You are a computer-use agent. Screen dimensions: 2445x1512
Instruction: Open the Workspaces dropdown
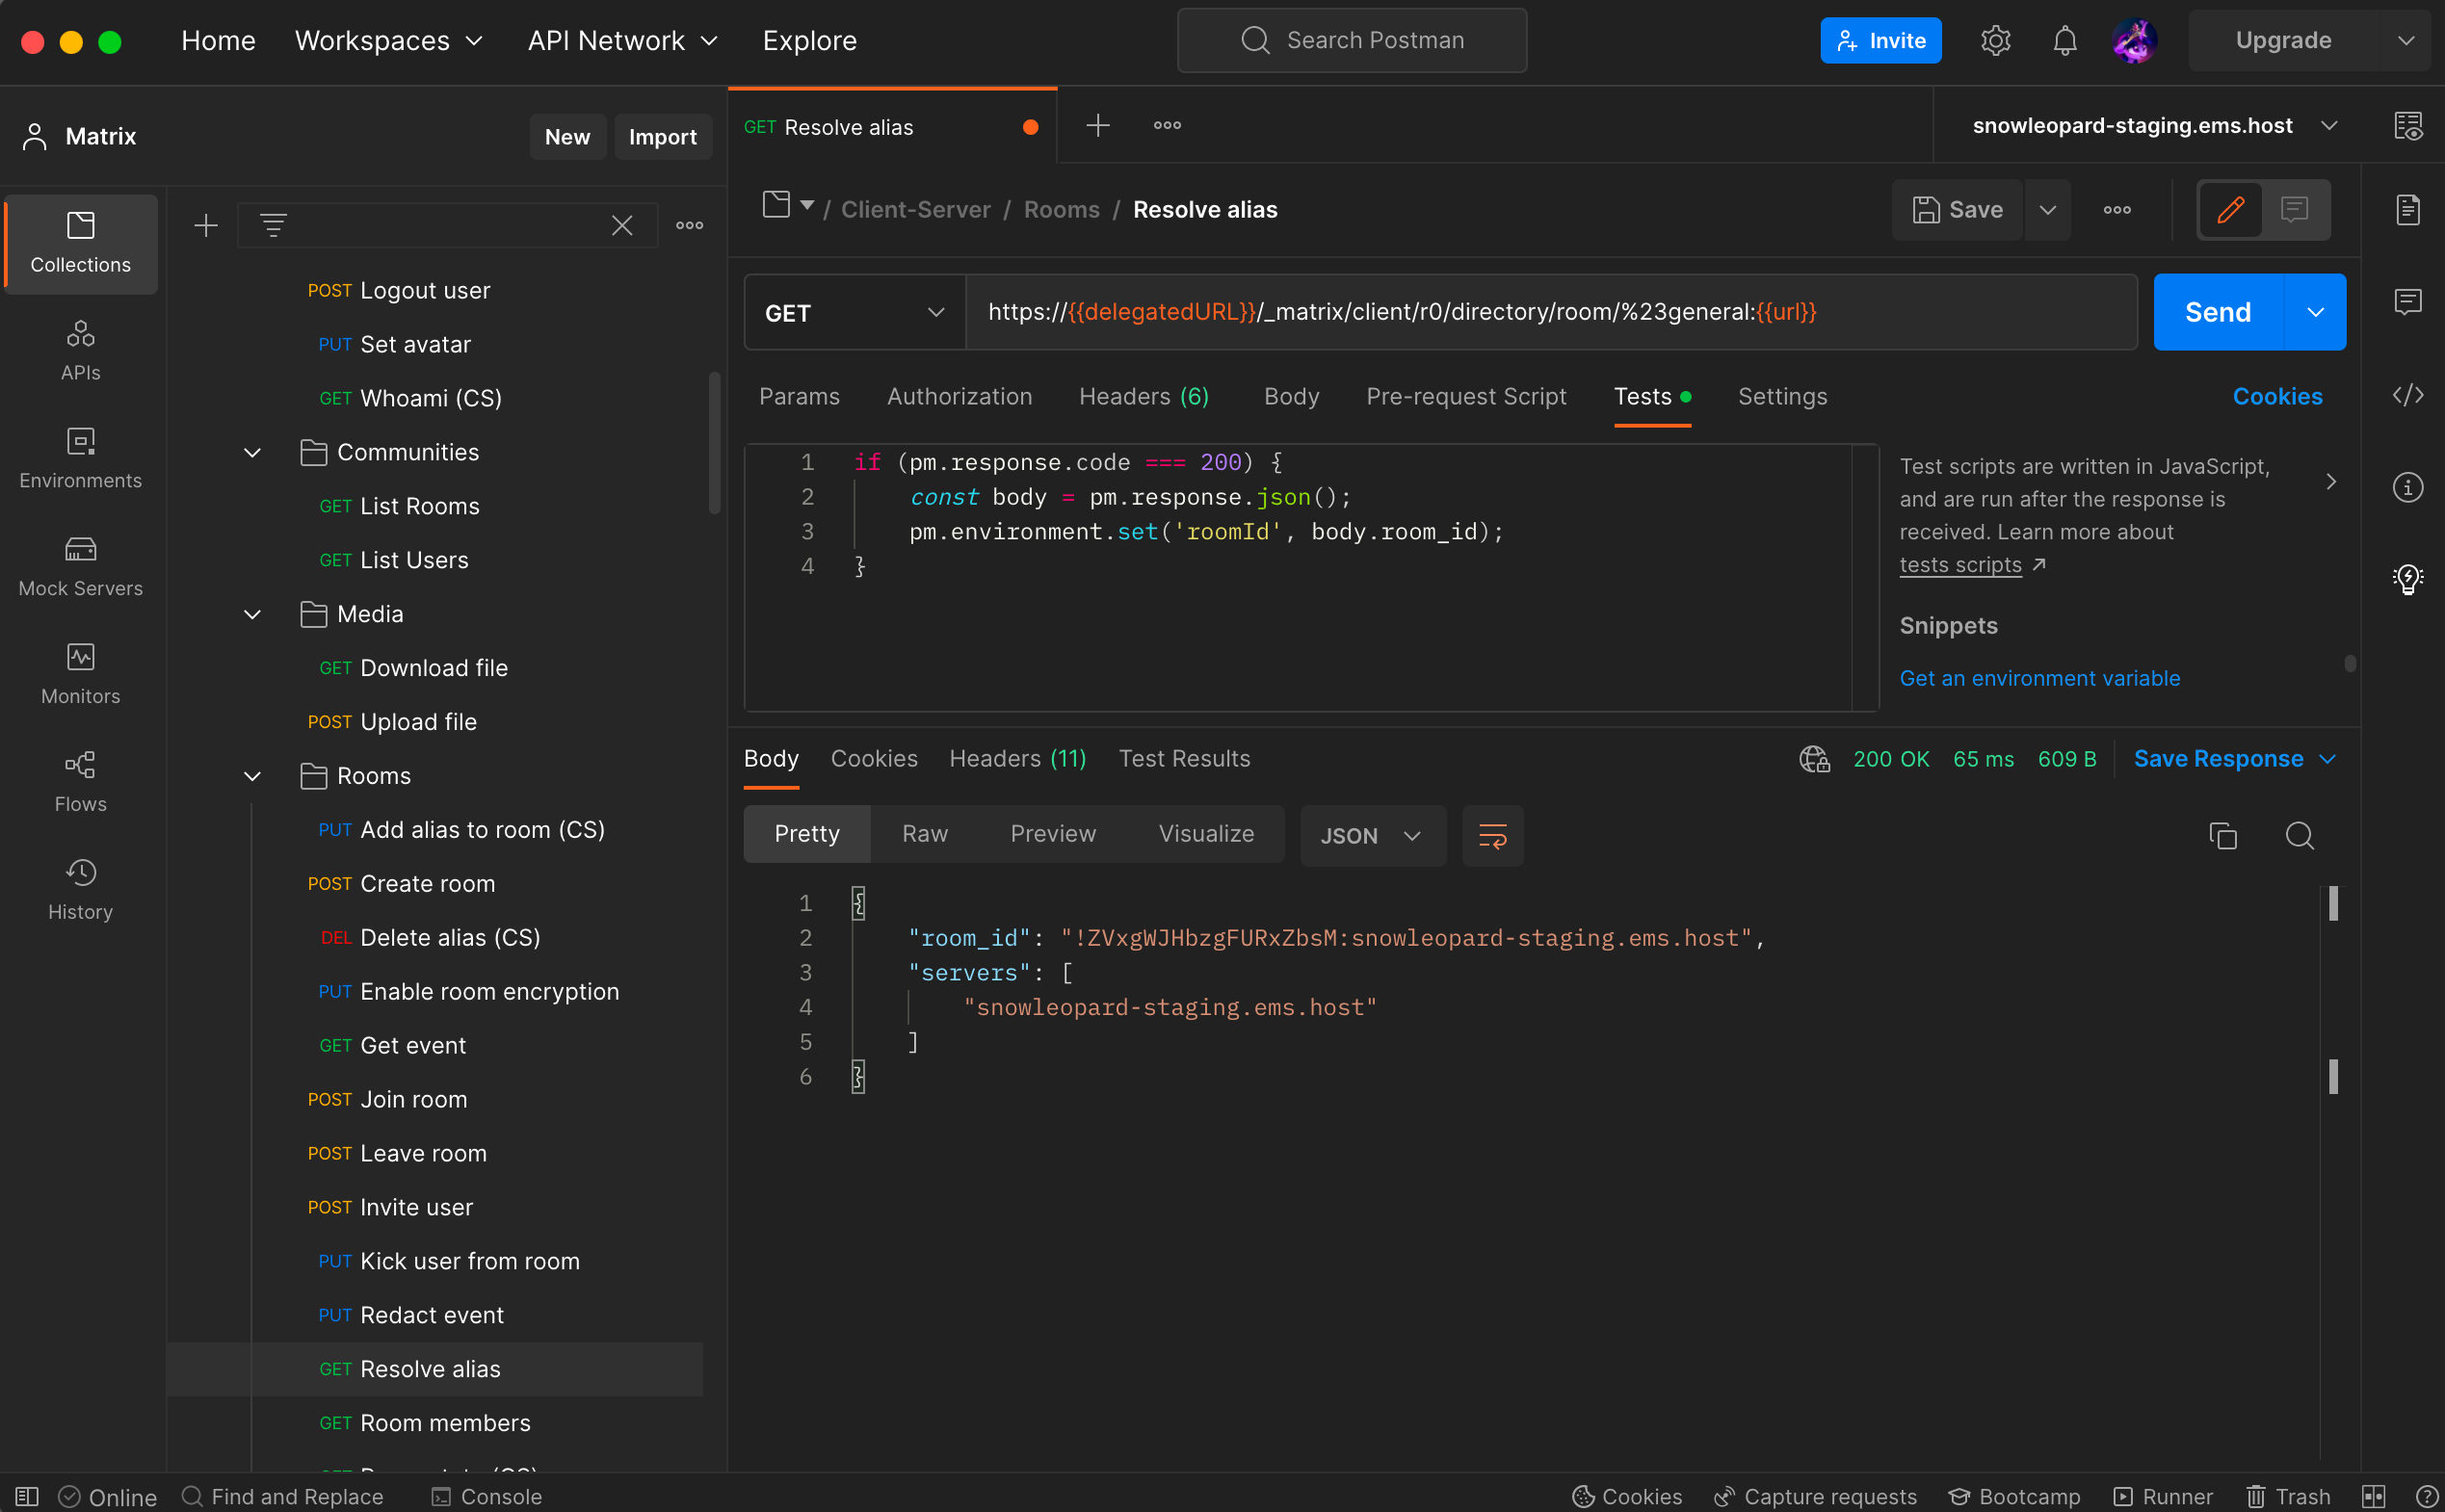(388, 40)
